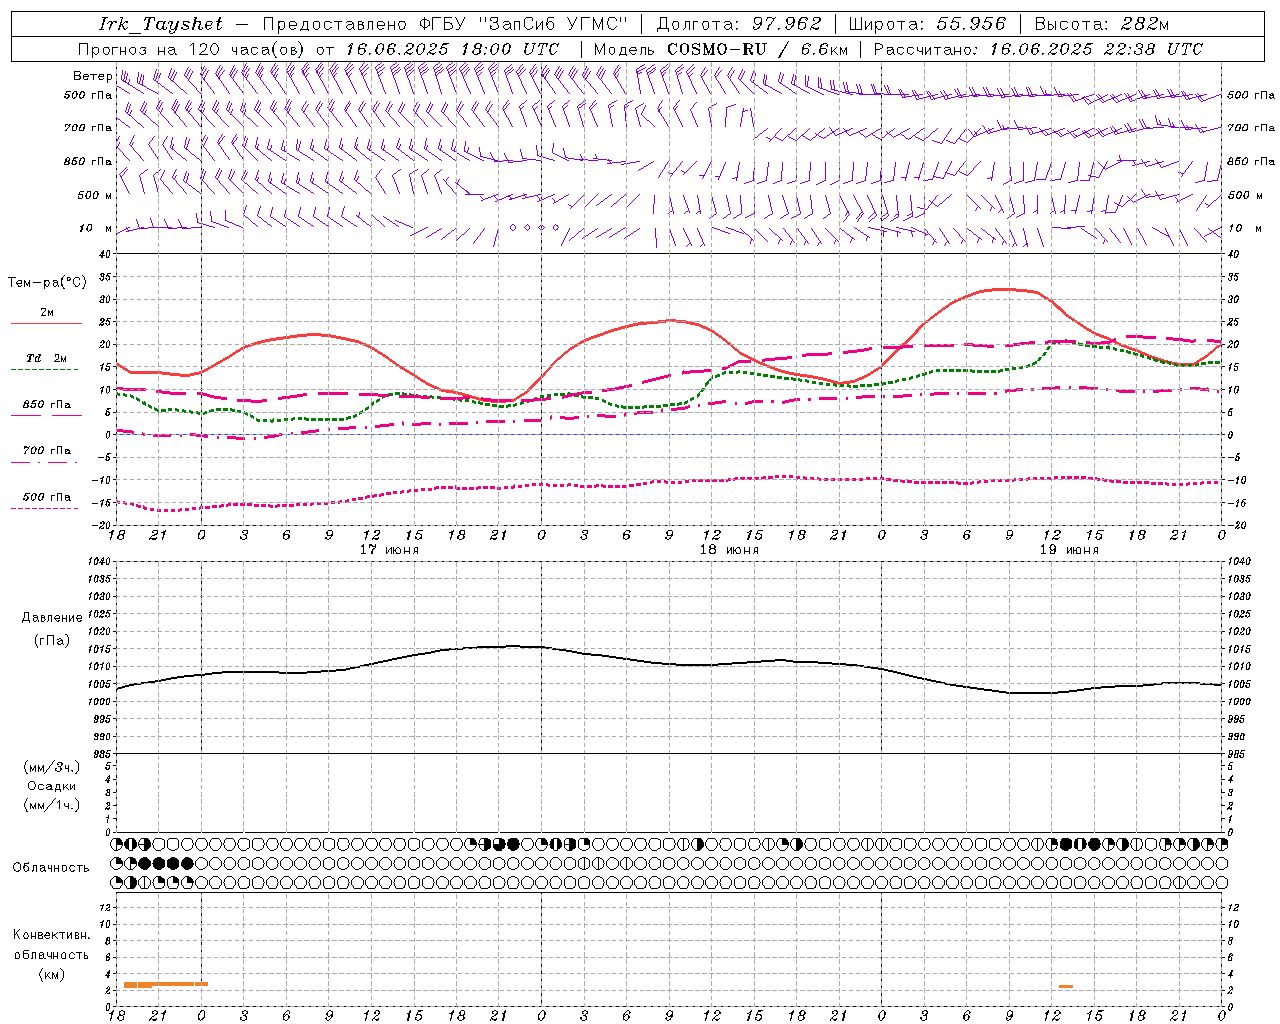Click the '(мм/1ч.)' precipitation unit label

(x=52, y=805)
